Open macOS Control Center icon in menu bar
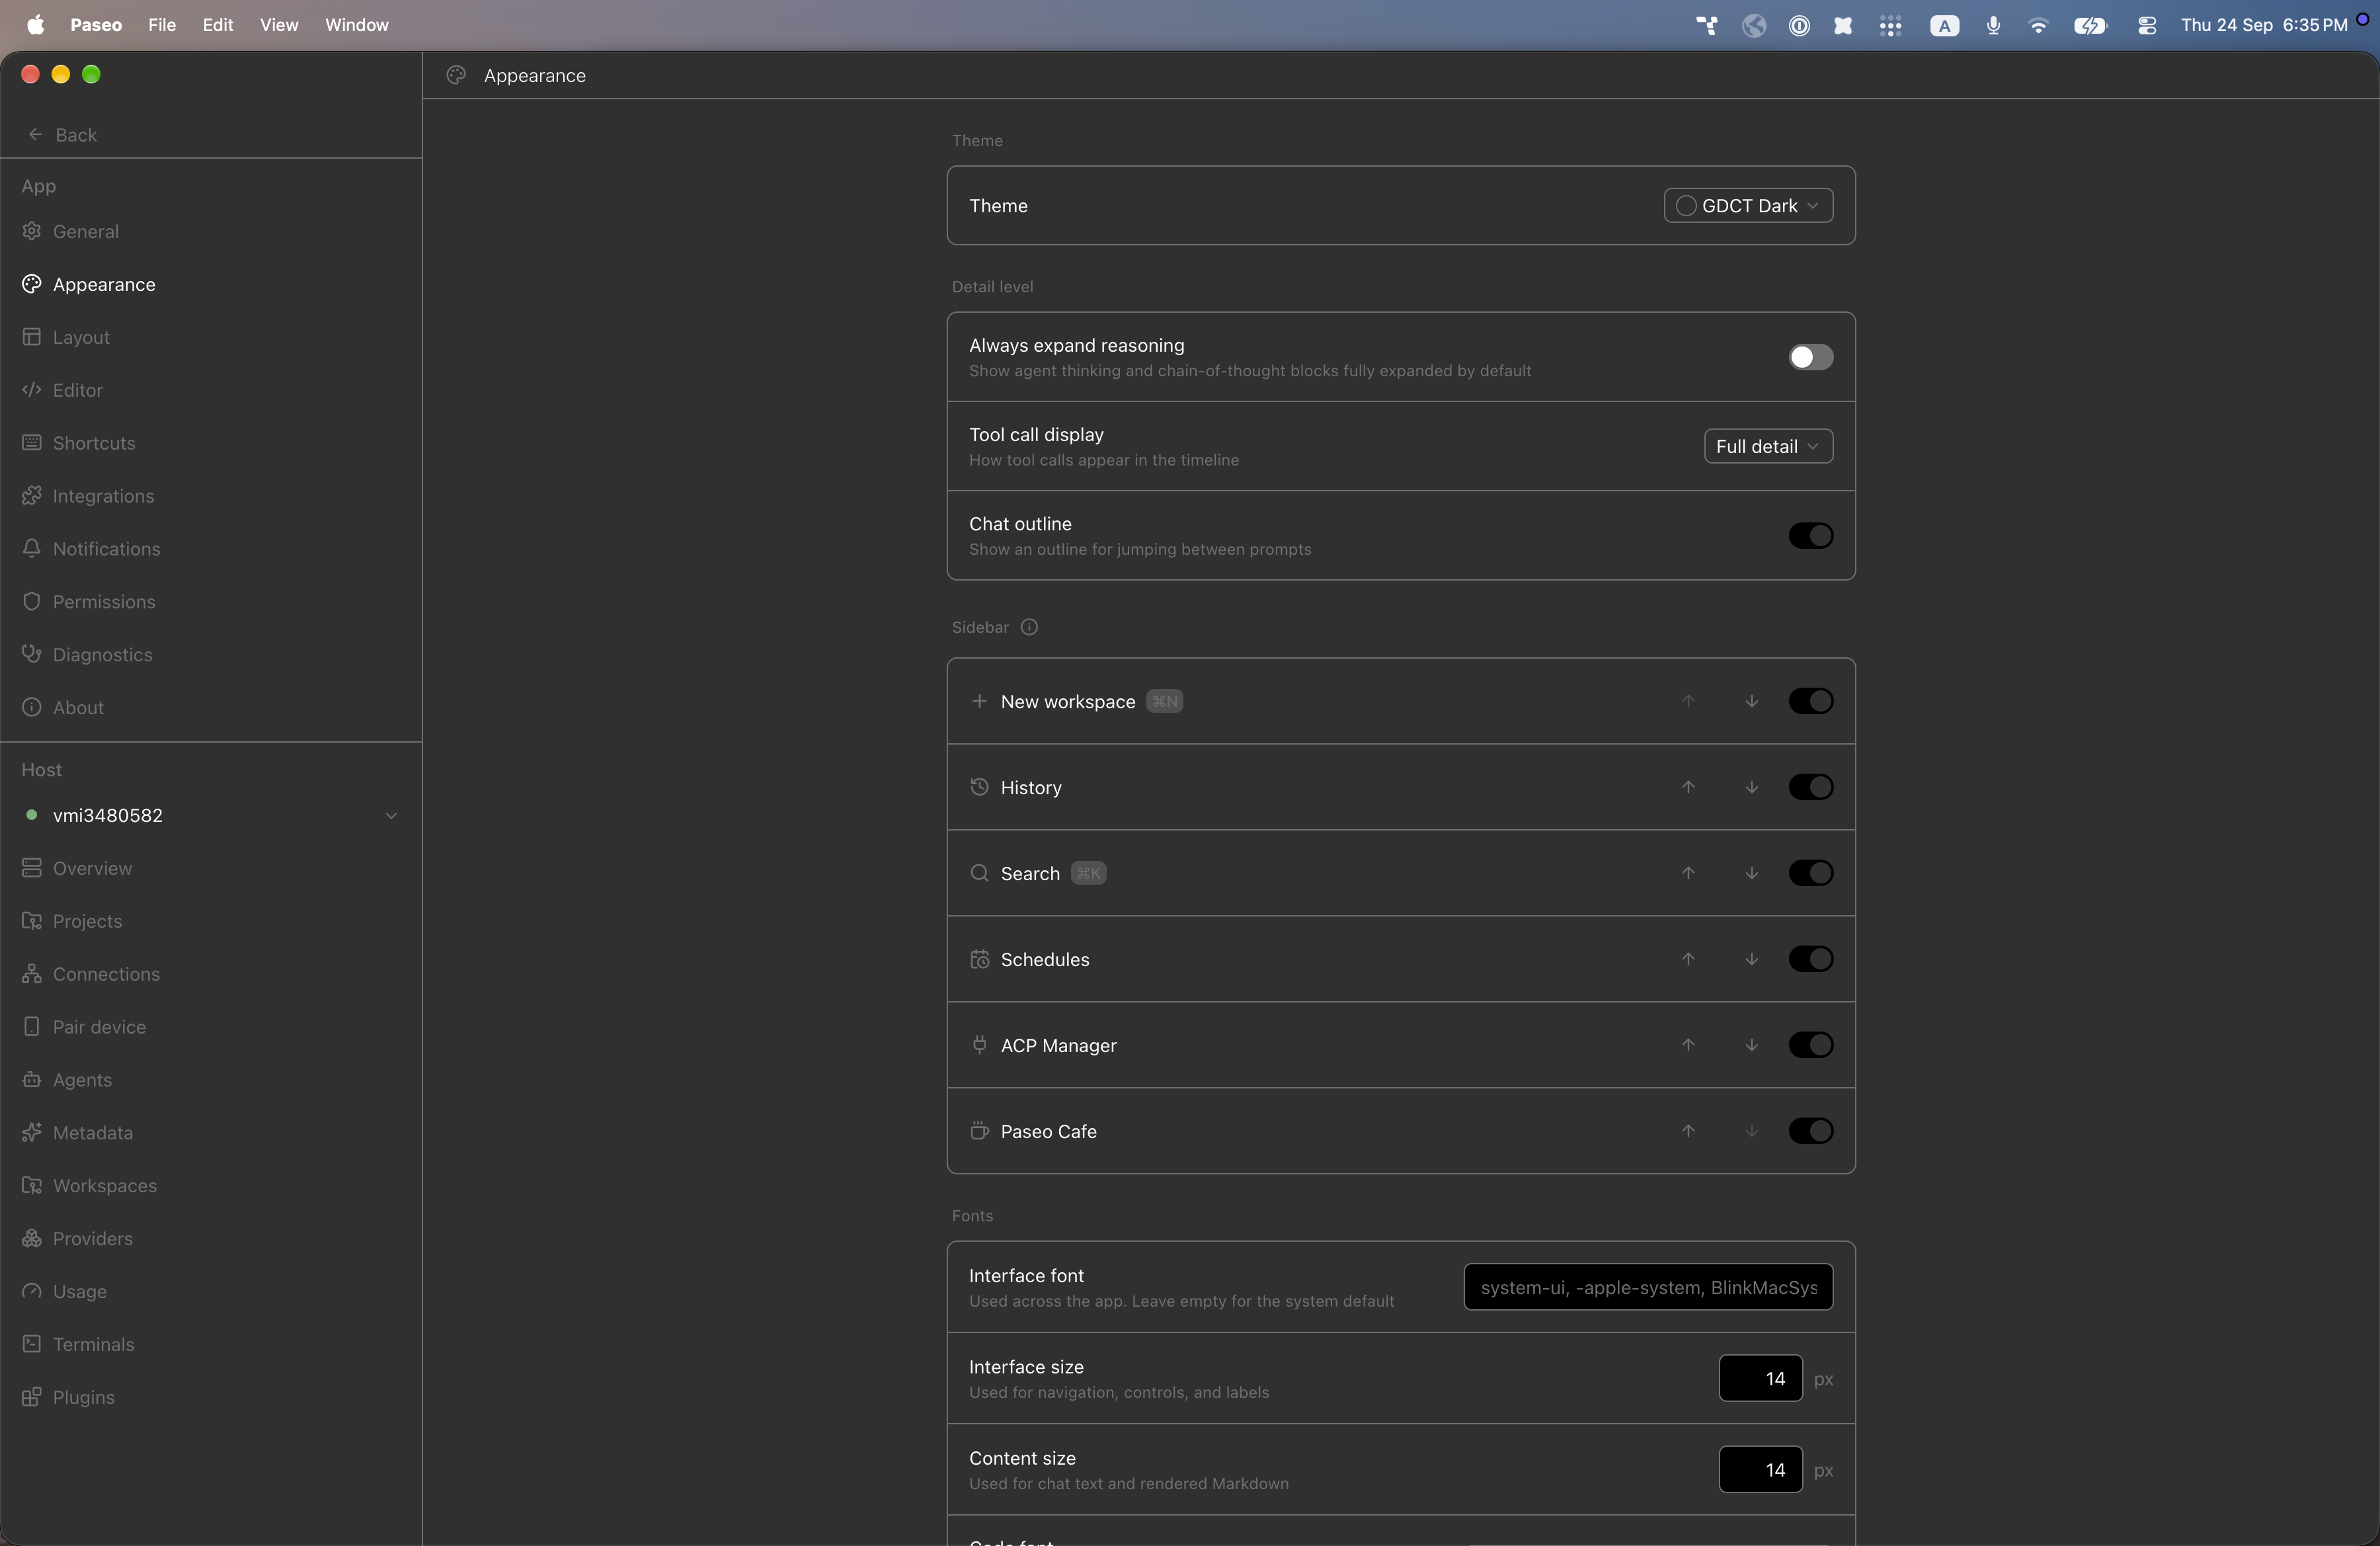The image size is (2380, 1546). click(x=2146, y=25)
